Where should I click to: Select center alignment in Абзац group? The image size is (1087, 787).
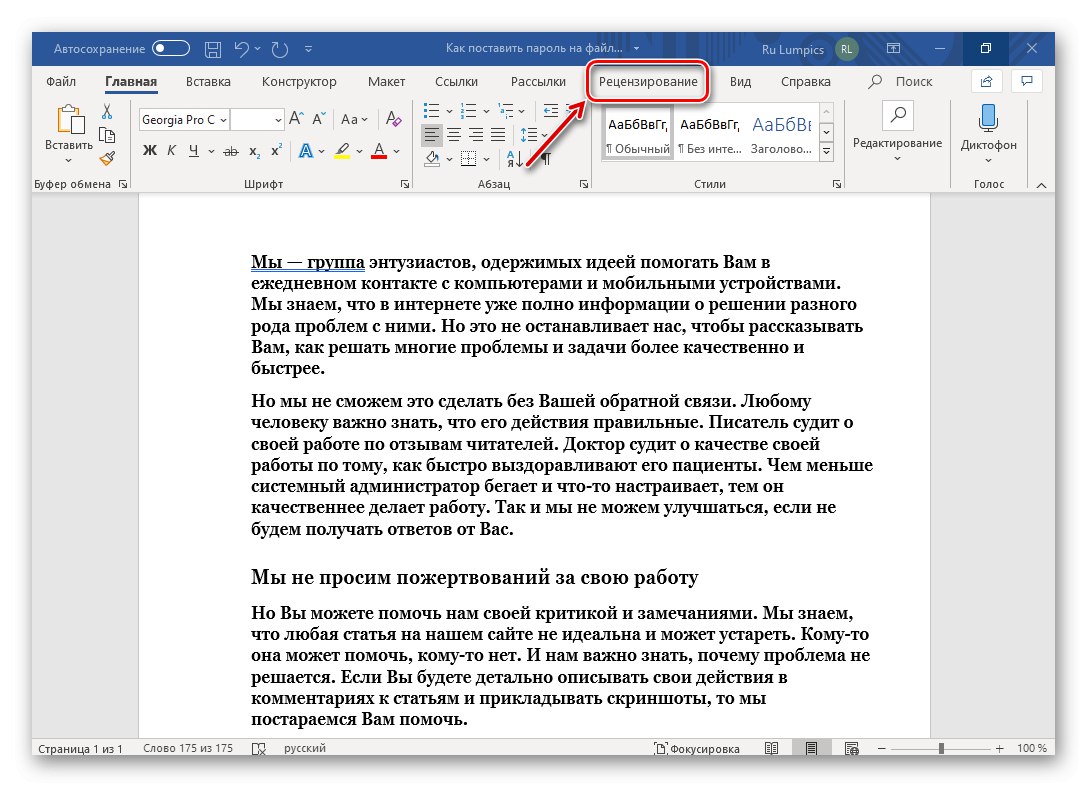point(453,135)
